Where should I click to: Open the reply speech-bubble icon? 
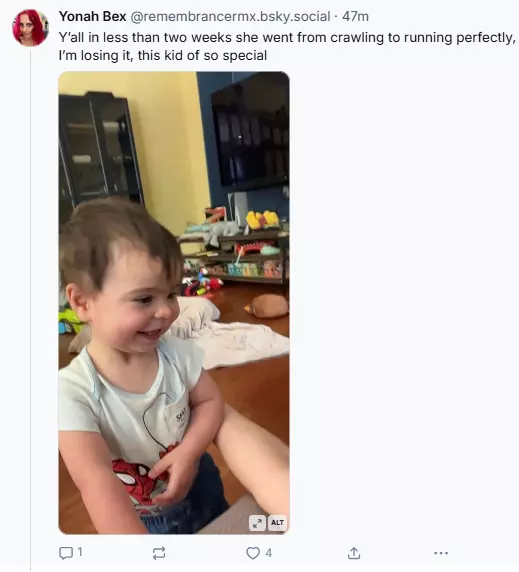click(66, 553)
